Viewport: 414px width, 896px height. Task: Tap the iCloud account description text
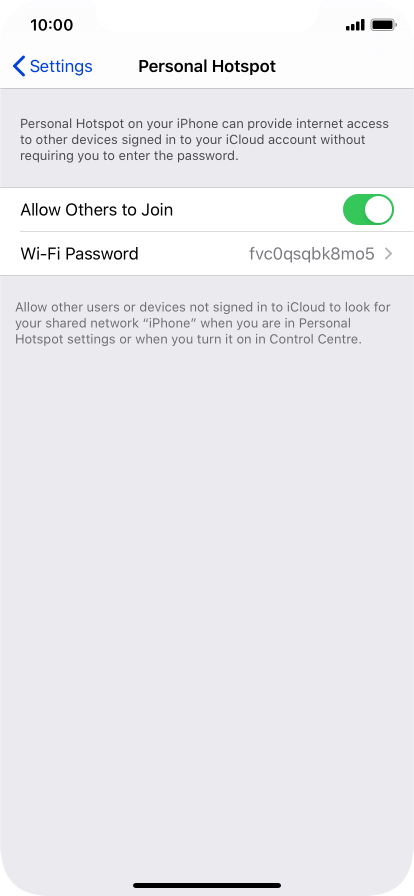pos(204,140)
